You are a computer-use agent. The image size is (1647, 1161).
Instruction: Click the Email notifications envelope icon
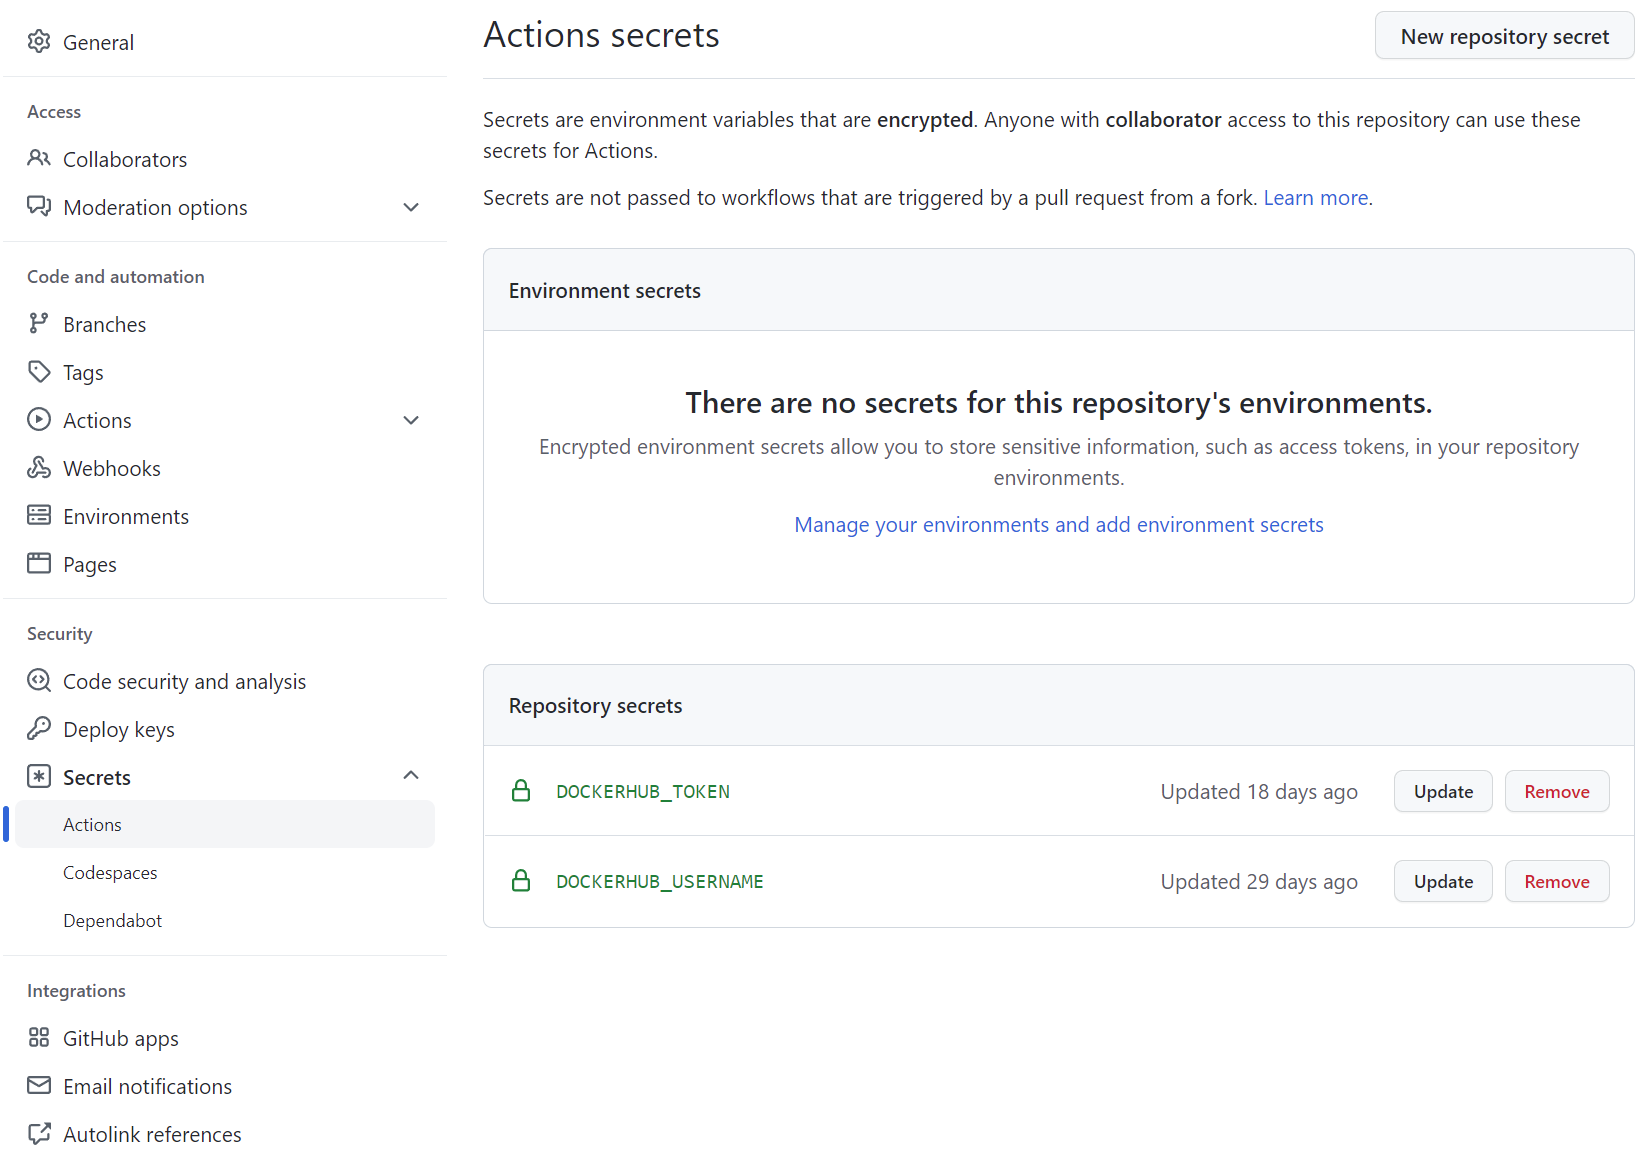point(39,1086)
